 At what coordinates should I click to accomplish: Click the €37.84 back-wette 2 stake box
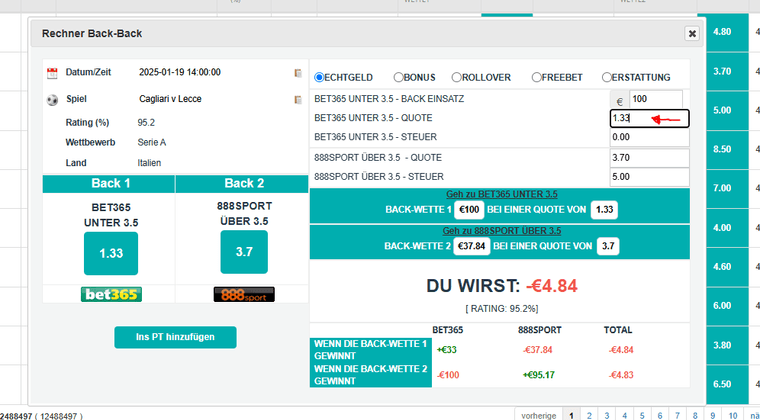472,247
